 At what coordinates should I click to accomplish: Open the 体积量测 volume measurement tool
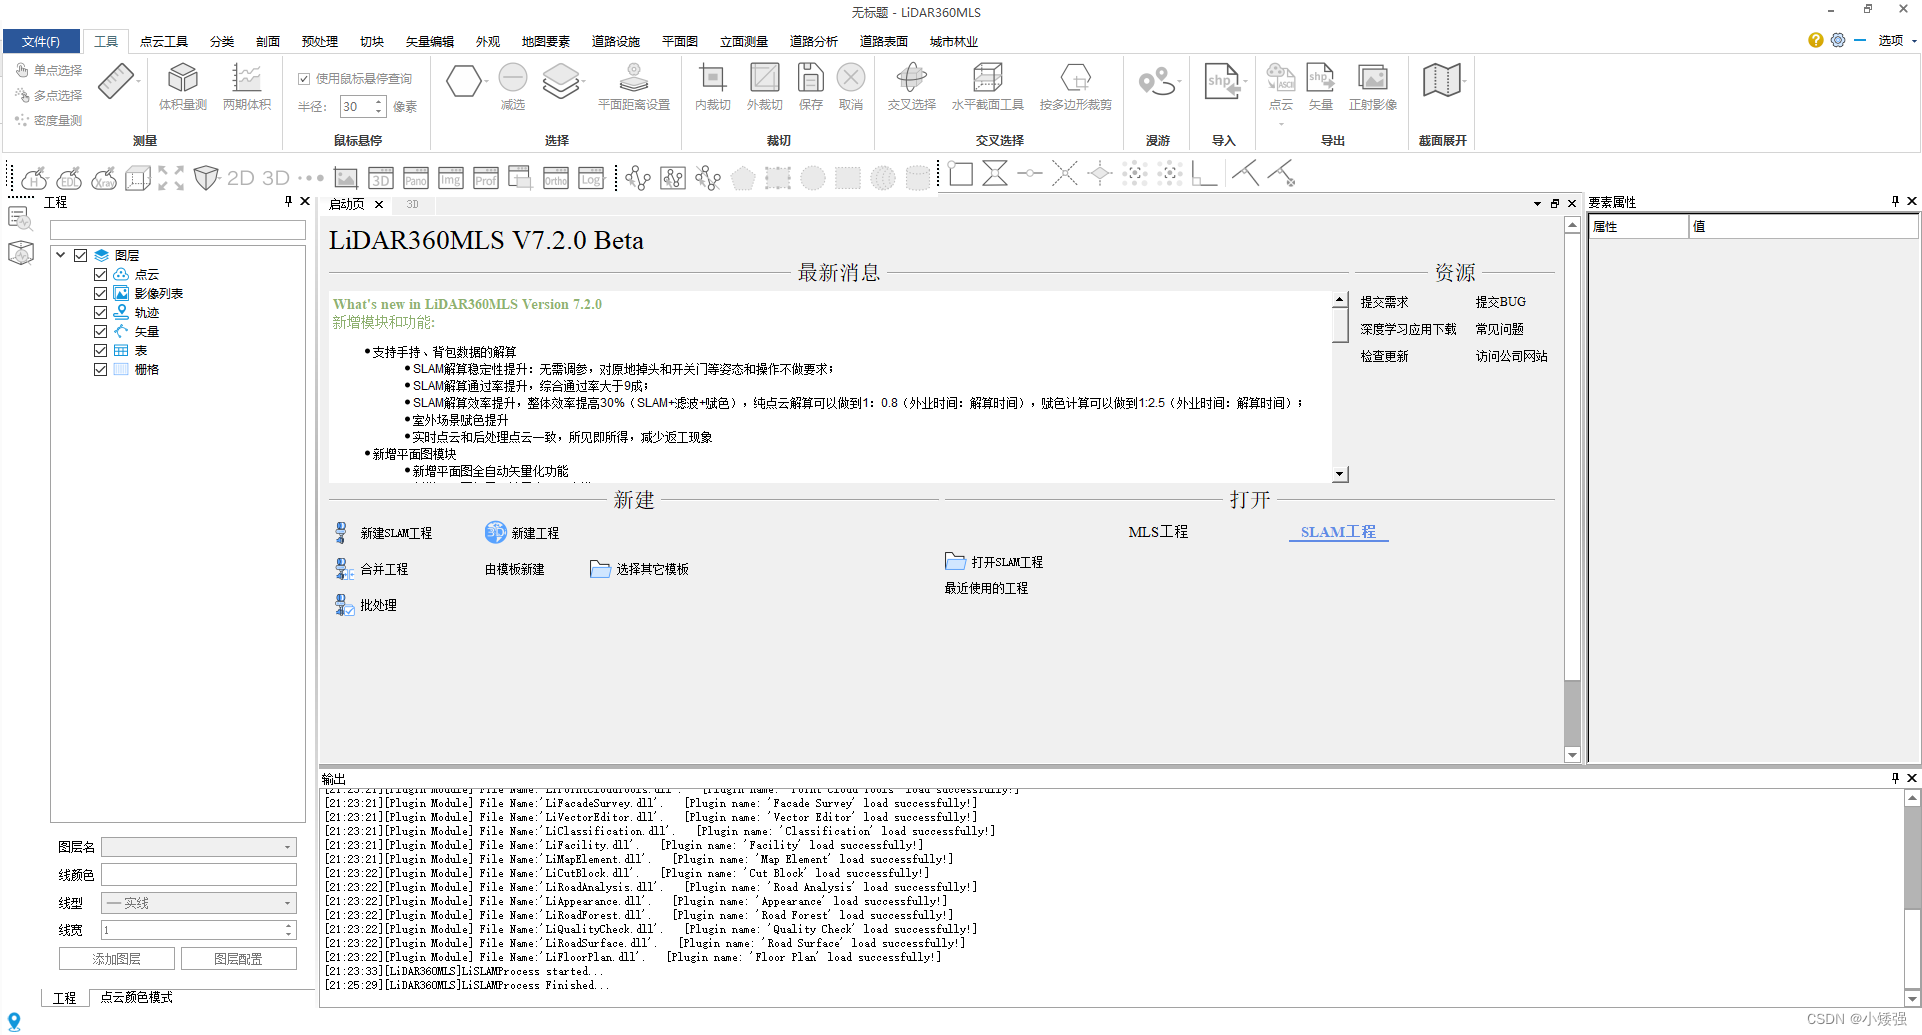(183, 86)
